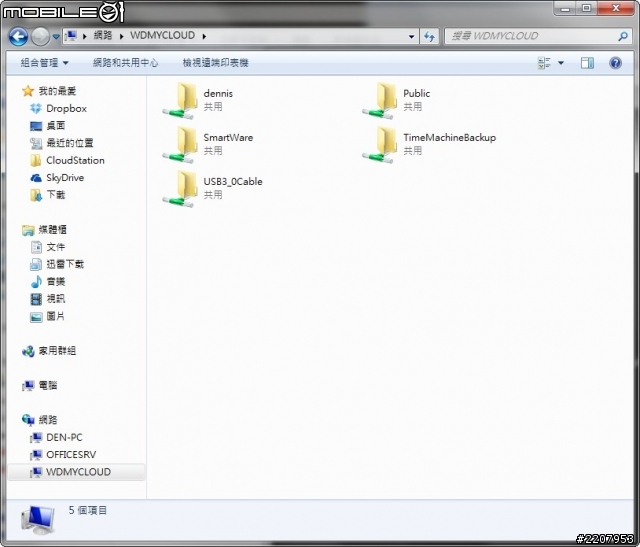640x547 pixels.
Task: Open DEN-PC under network
Action: 64,437
